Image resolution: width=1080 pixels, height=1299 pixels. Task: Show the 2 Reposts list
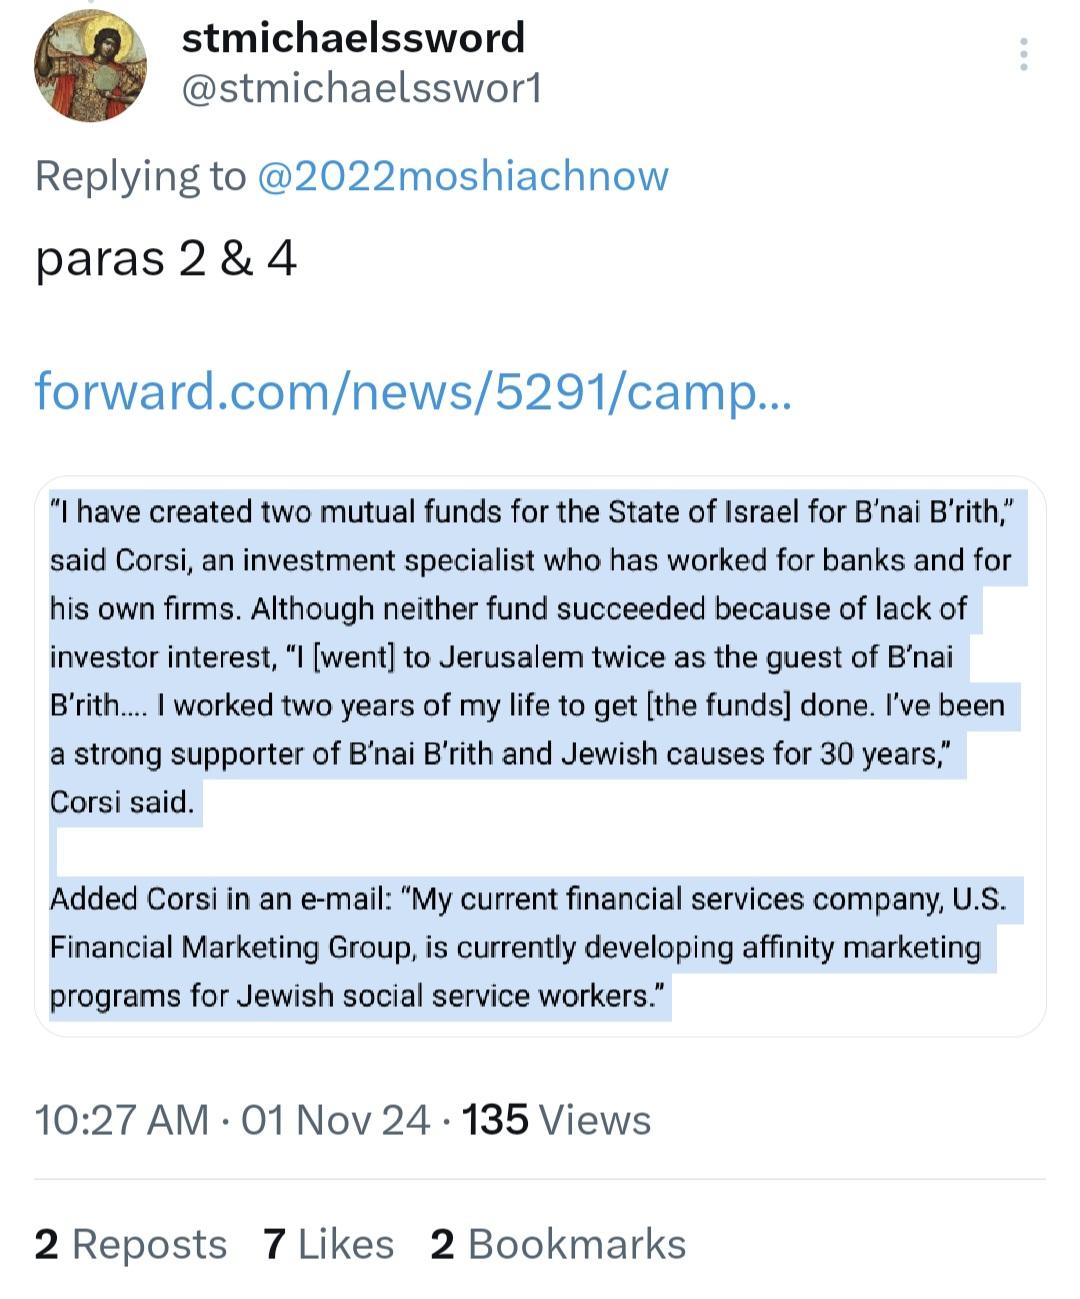130,1245
